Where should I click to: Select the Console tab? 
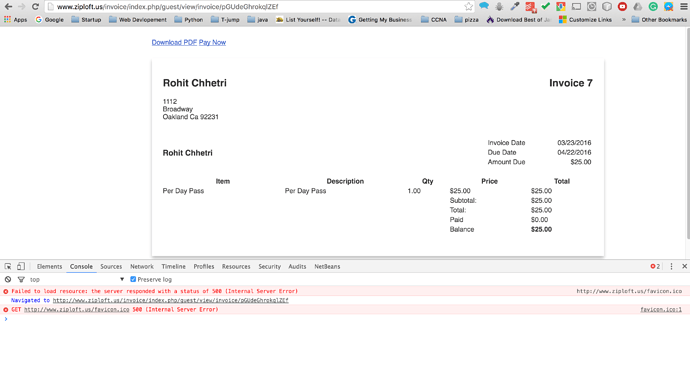(x=81, y=267)
